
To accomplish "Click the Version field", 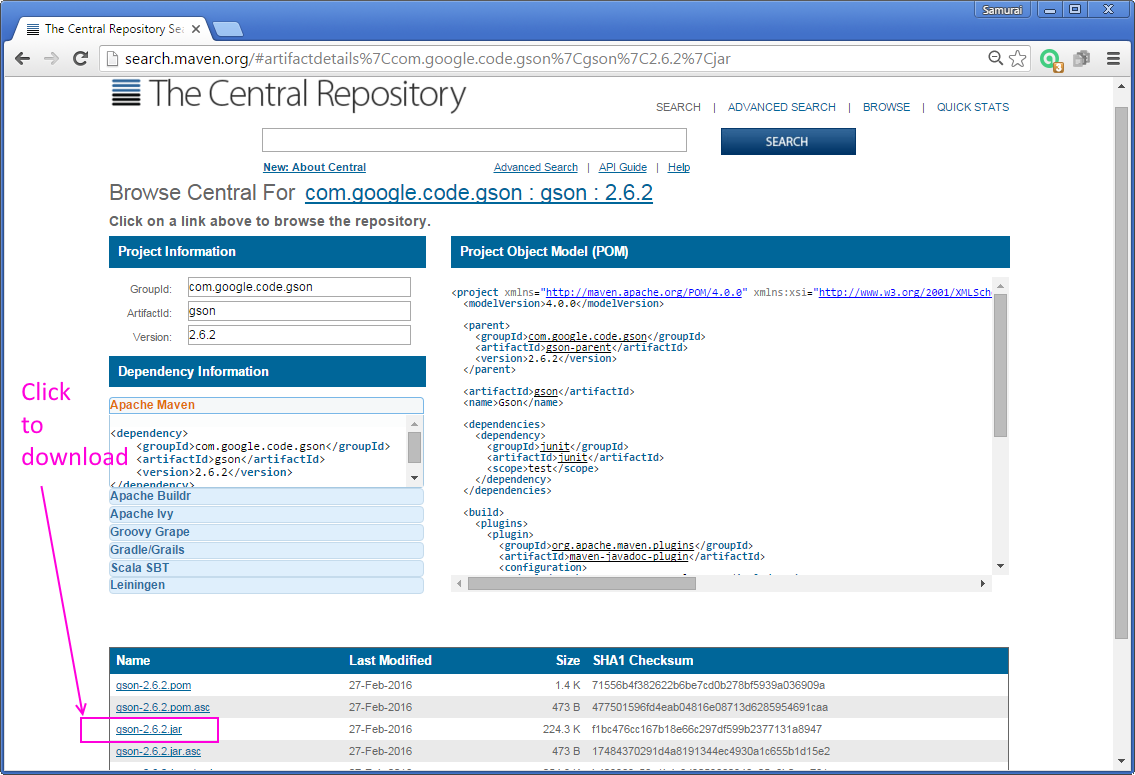I will click(299, 335).
